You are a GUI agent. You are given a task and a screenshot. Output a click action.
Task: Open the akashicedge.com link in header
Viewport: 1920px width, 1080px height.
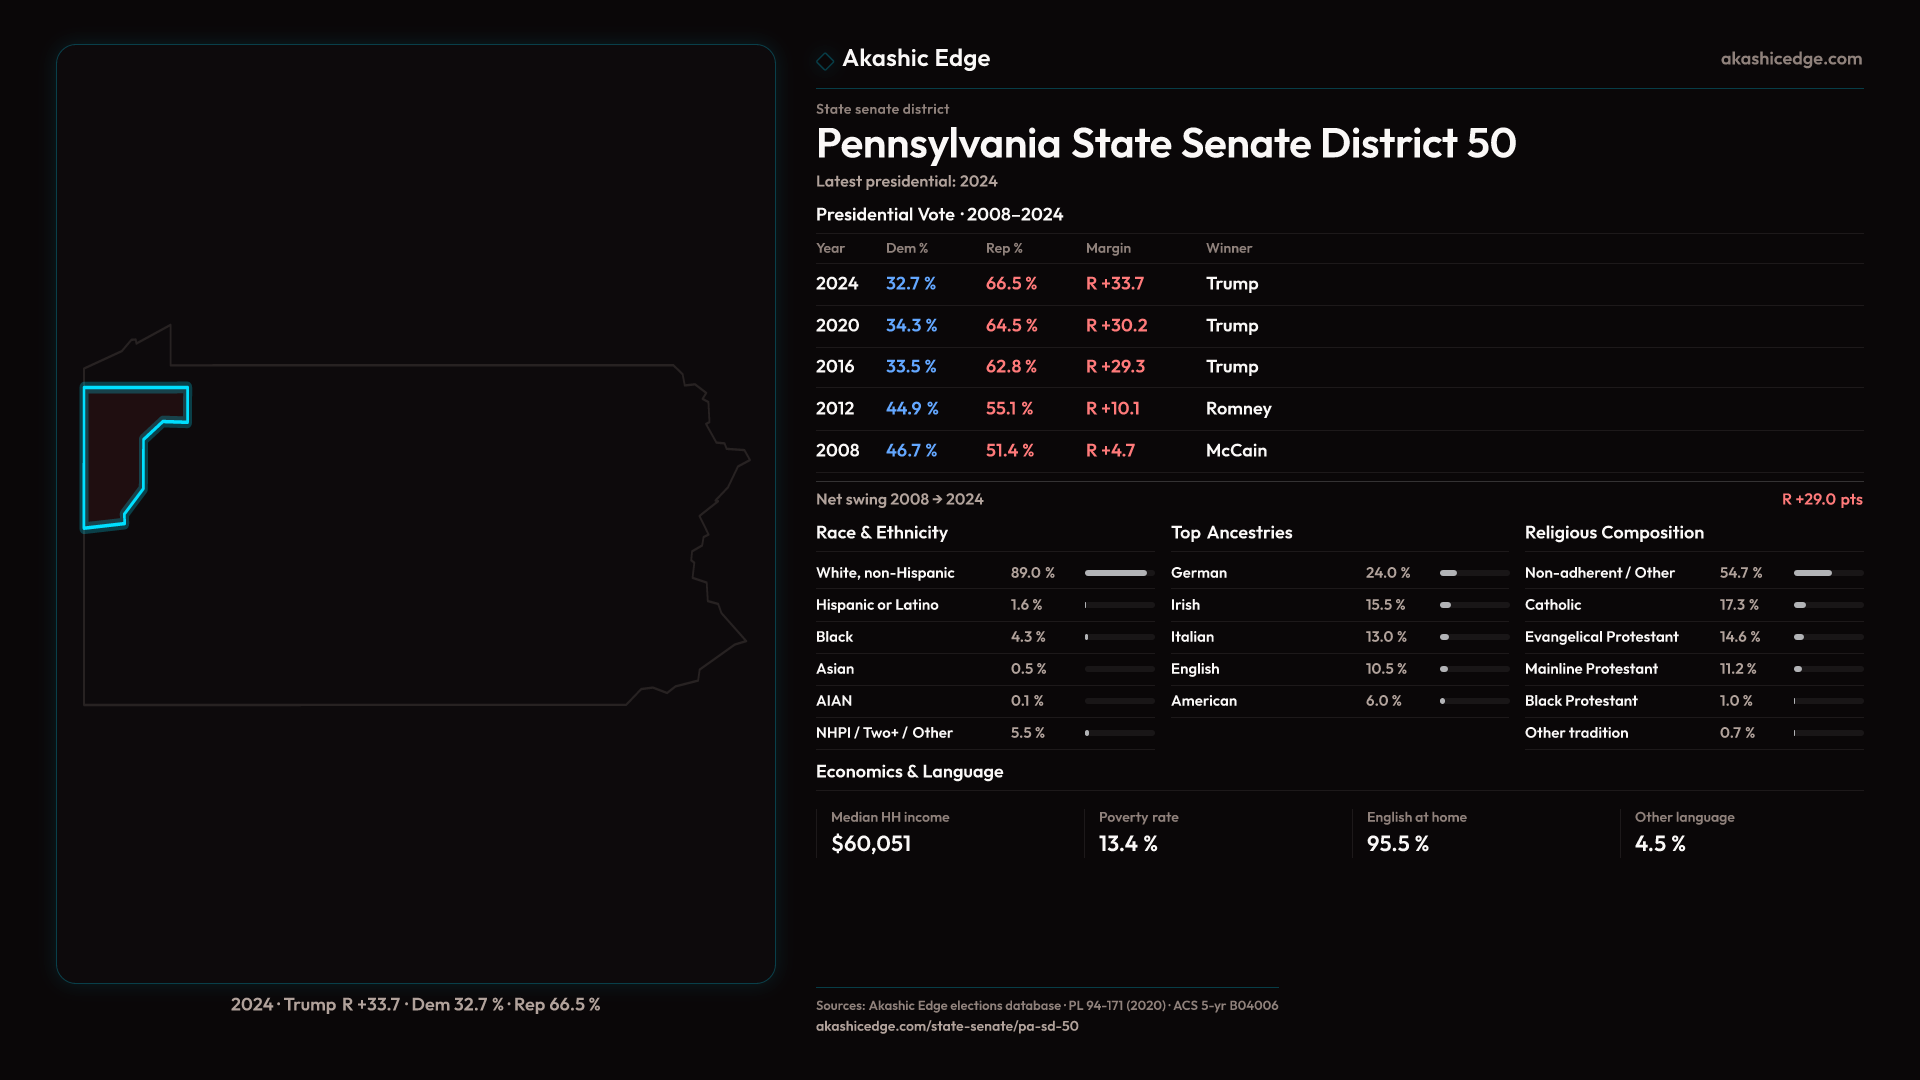1791,59
